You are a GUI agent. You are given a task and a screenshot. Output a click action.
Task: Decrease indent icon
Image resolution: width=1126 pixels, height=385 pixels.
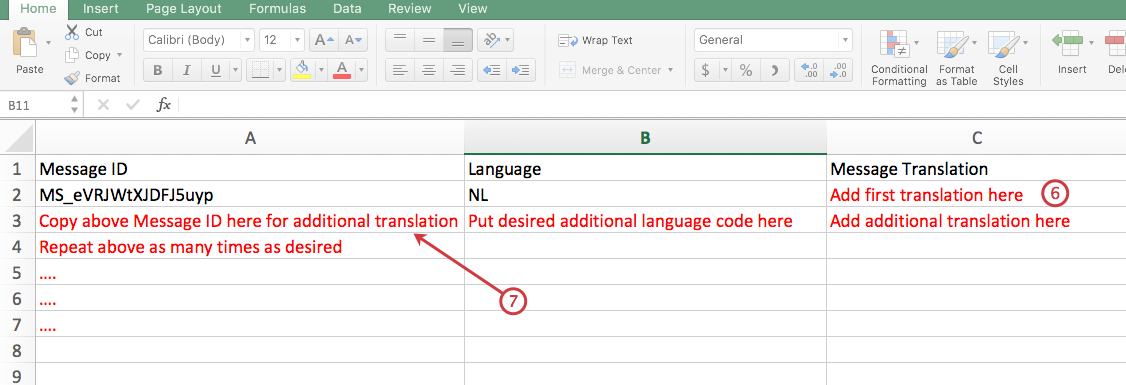[x=492, y=70]
